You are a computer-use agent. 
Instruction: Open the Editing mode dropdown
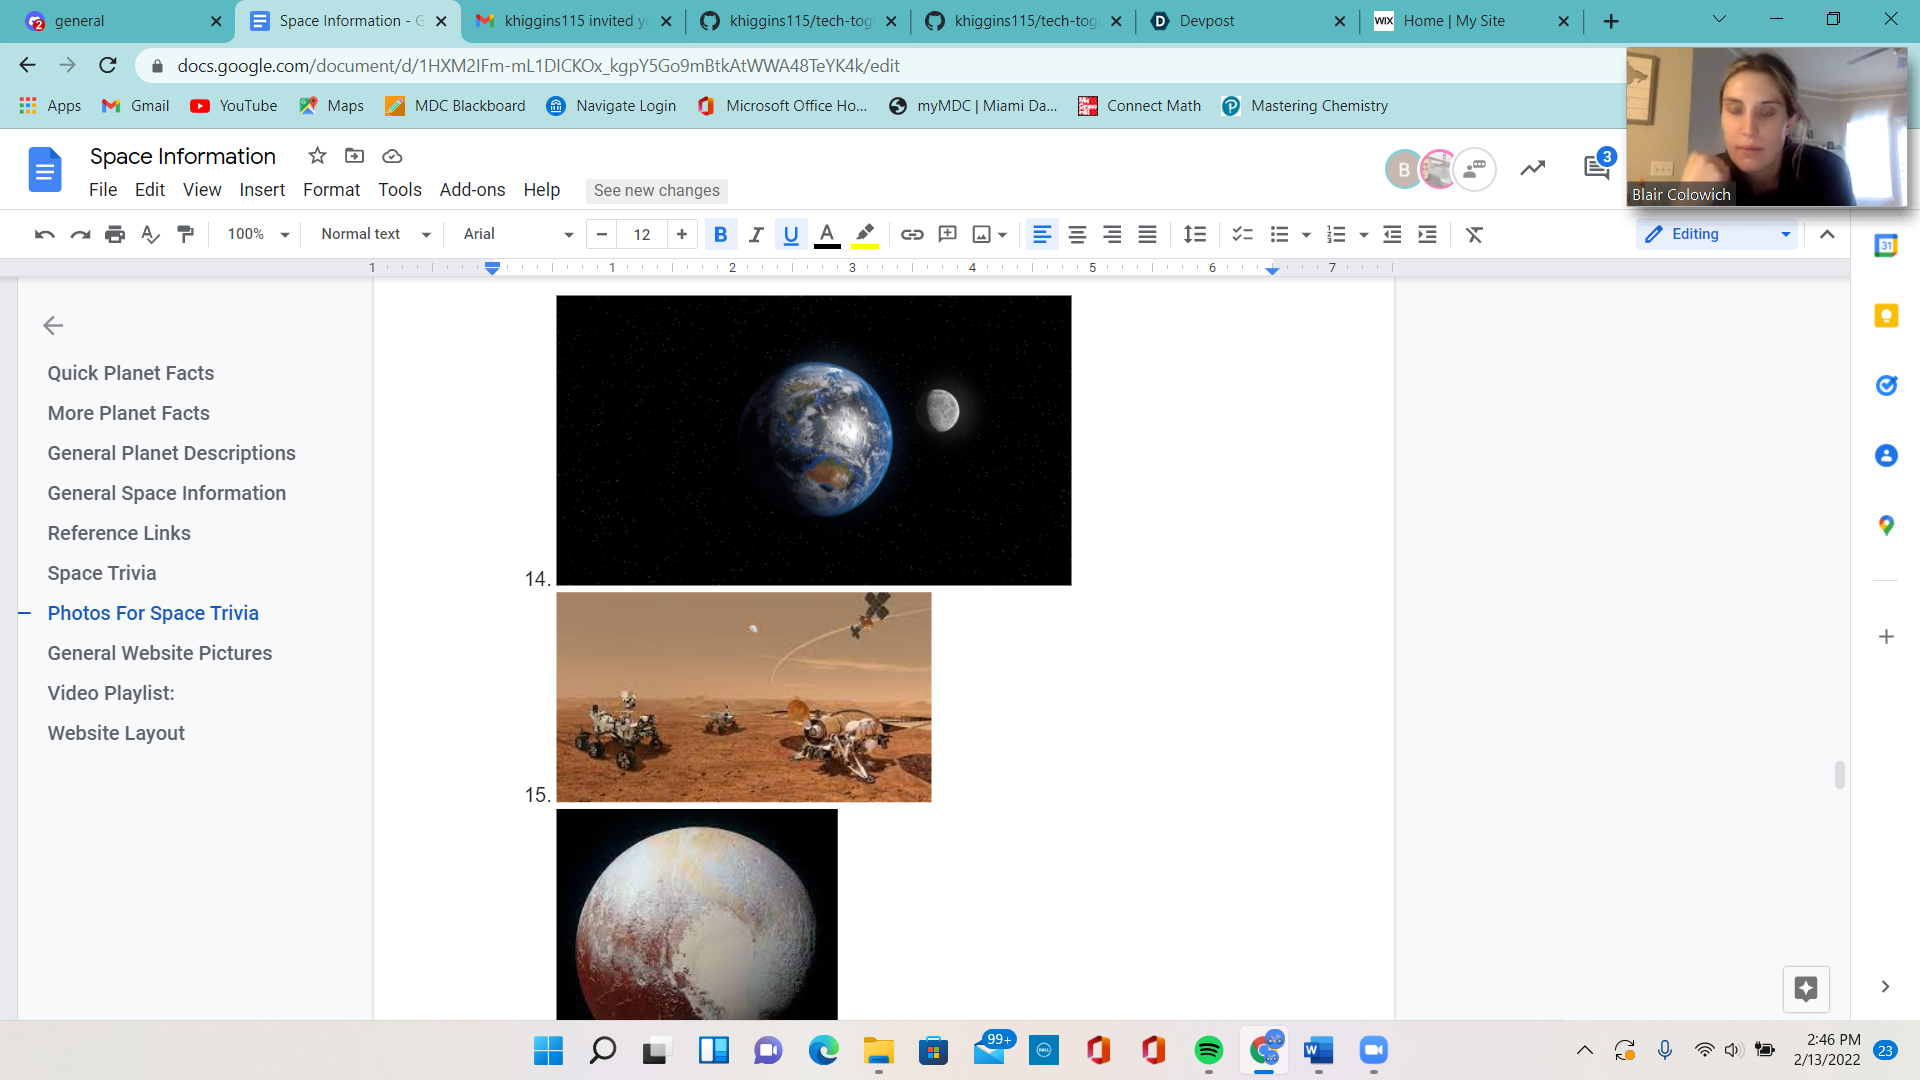1716,234
